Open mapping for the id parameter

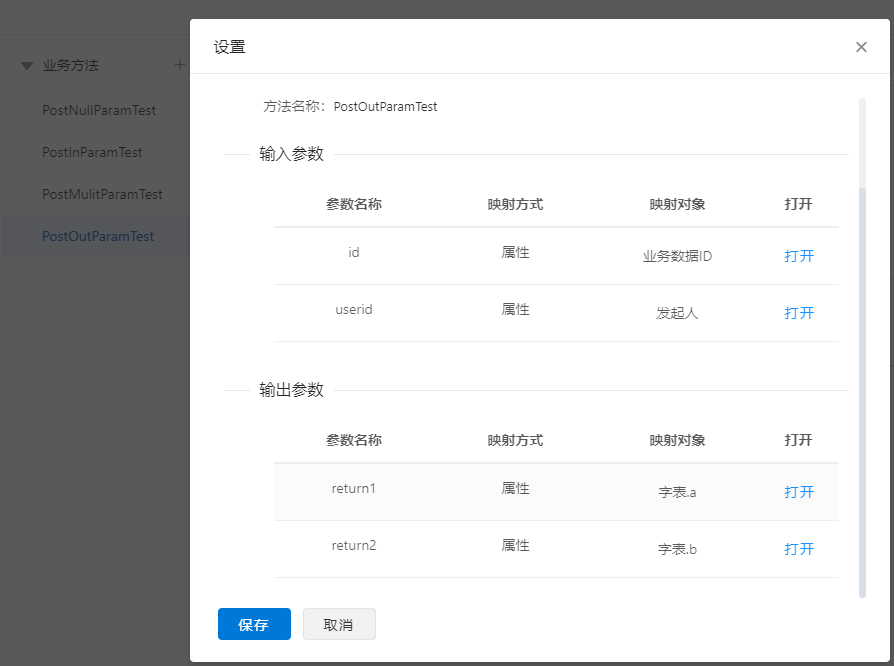pyautogui.click(x=799, y=256)
